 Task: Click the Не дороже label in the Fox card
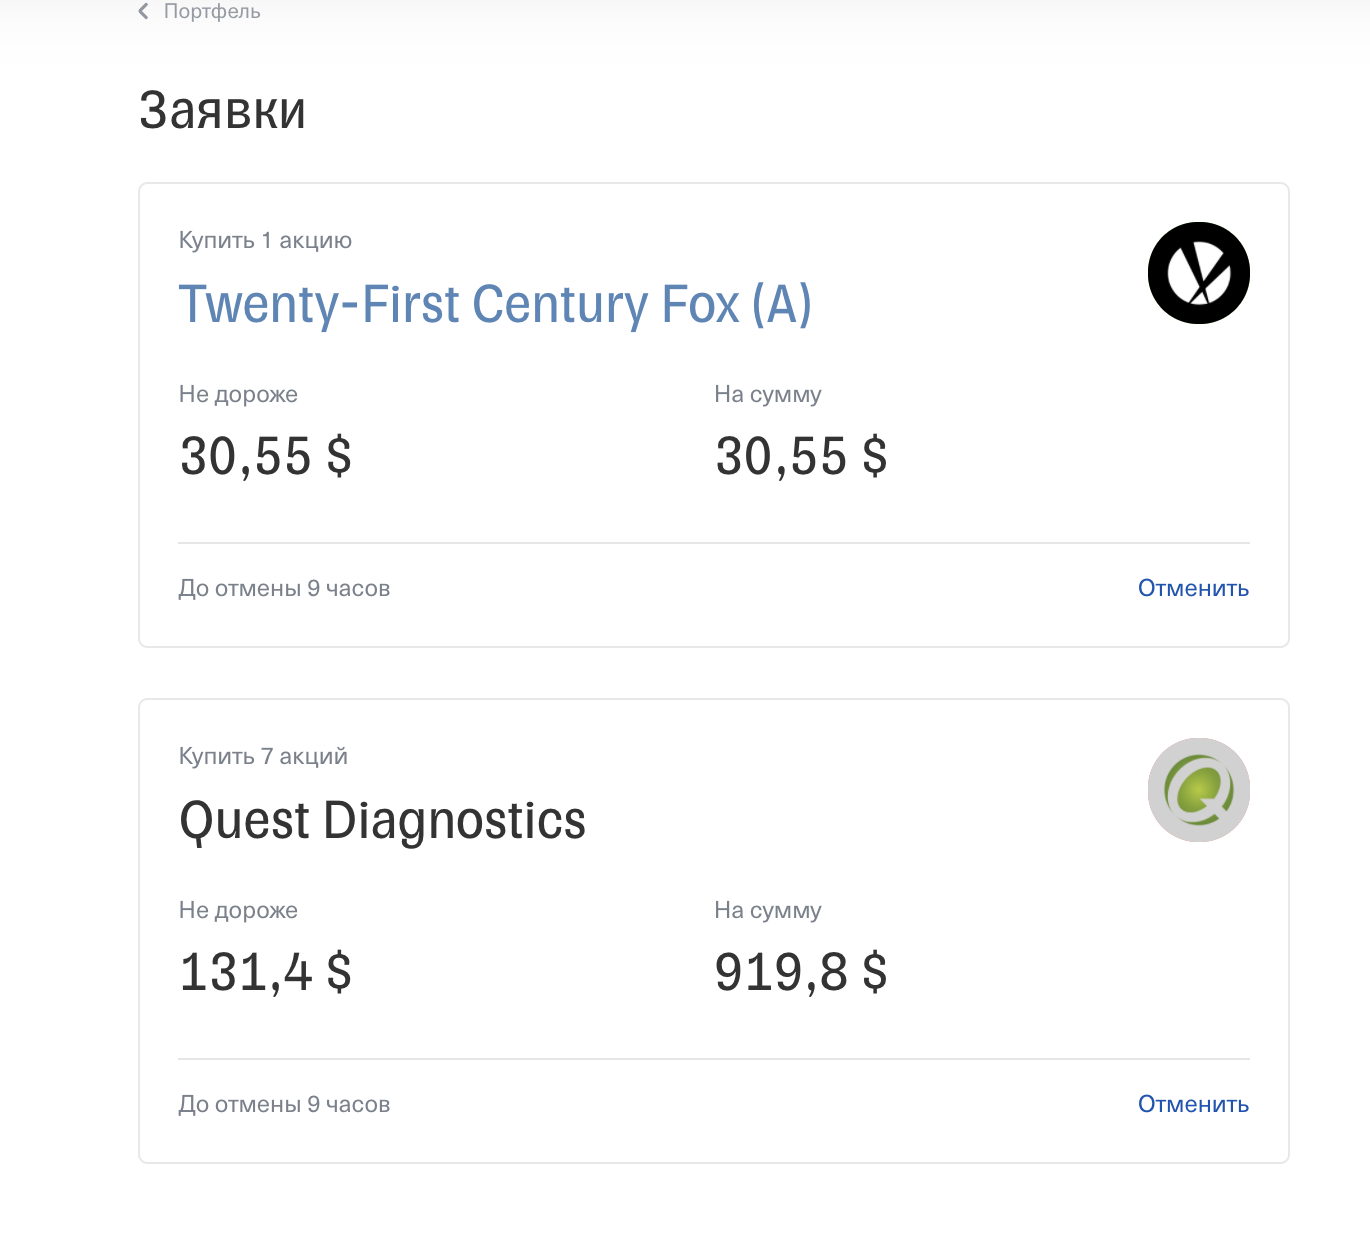pyautogui.click(x=238, y=394)
